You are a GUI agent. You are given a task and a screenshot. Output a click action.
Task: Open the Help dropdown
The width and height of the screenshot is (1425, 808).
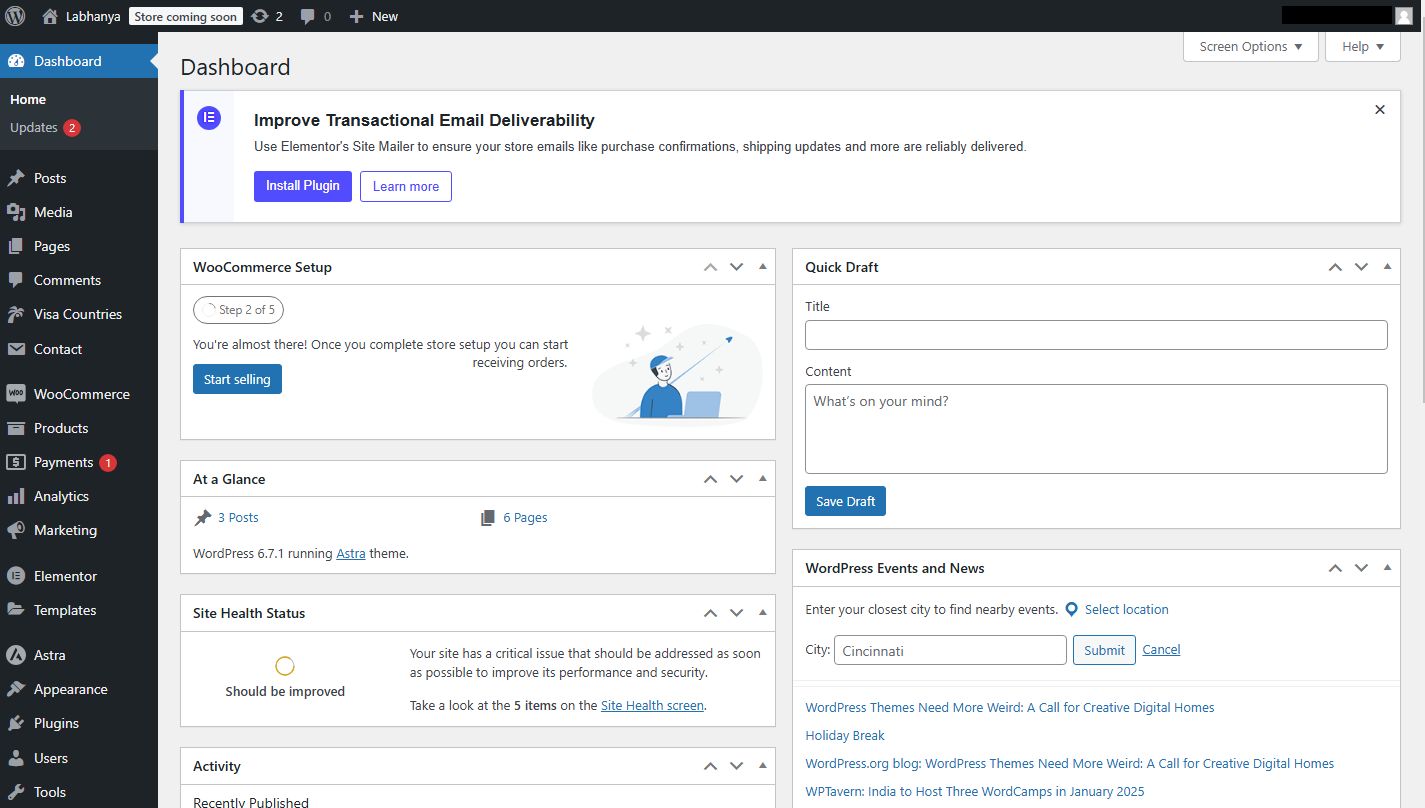click(x=1363, y=47)
